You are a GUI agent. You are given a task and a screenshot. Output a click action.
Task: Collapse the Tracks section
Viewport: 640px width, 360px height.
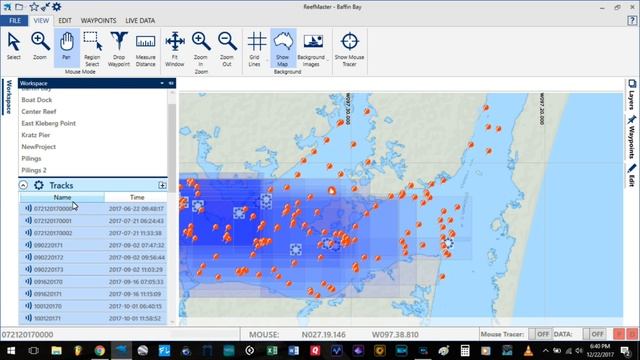[23, 185]
